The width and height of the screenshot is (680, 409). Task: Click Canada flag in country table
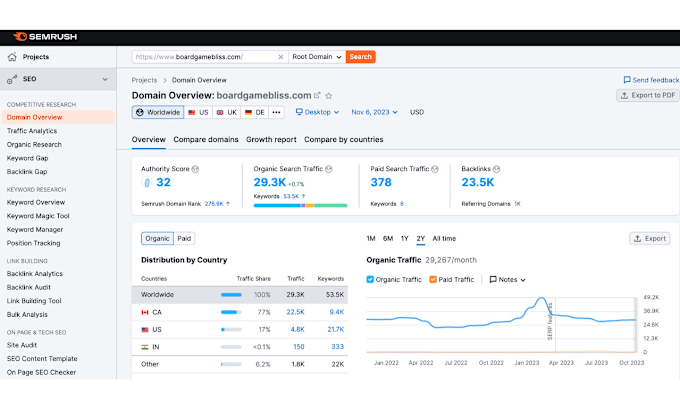[x=145, y=312]
